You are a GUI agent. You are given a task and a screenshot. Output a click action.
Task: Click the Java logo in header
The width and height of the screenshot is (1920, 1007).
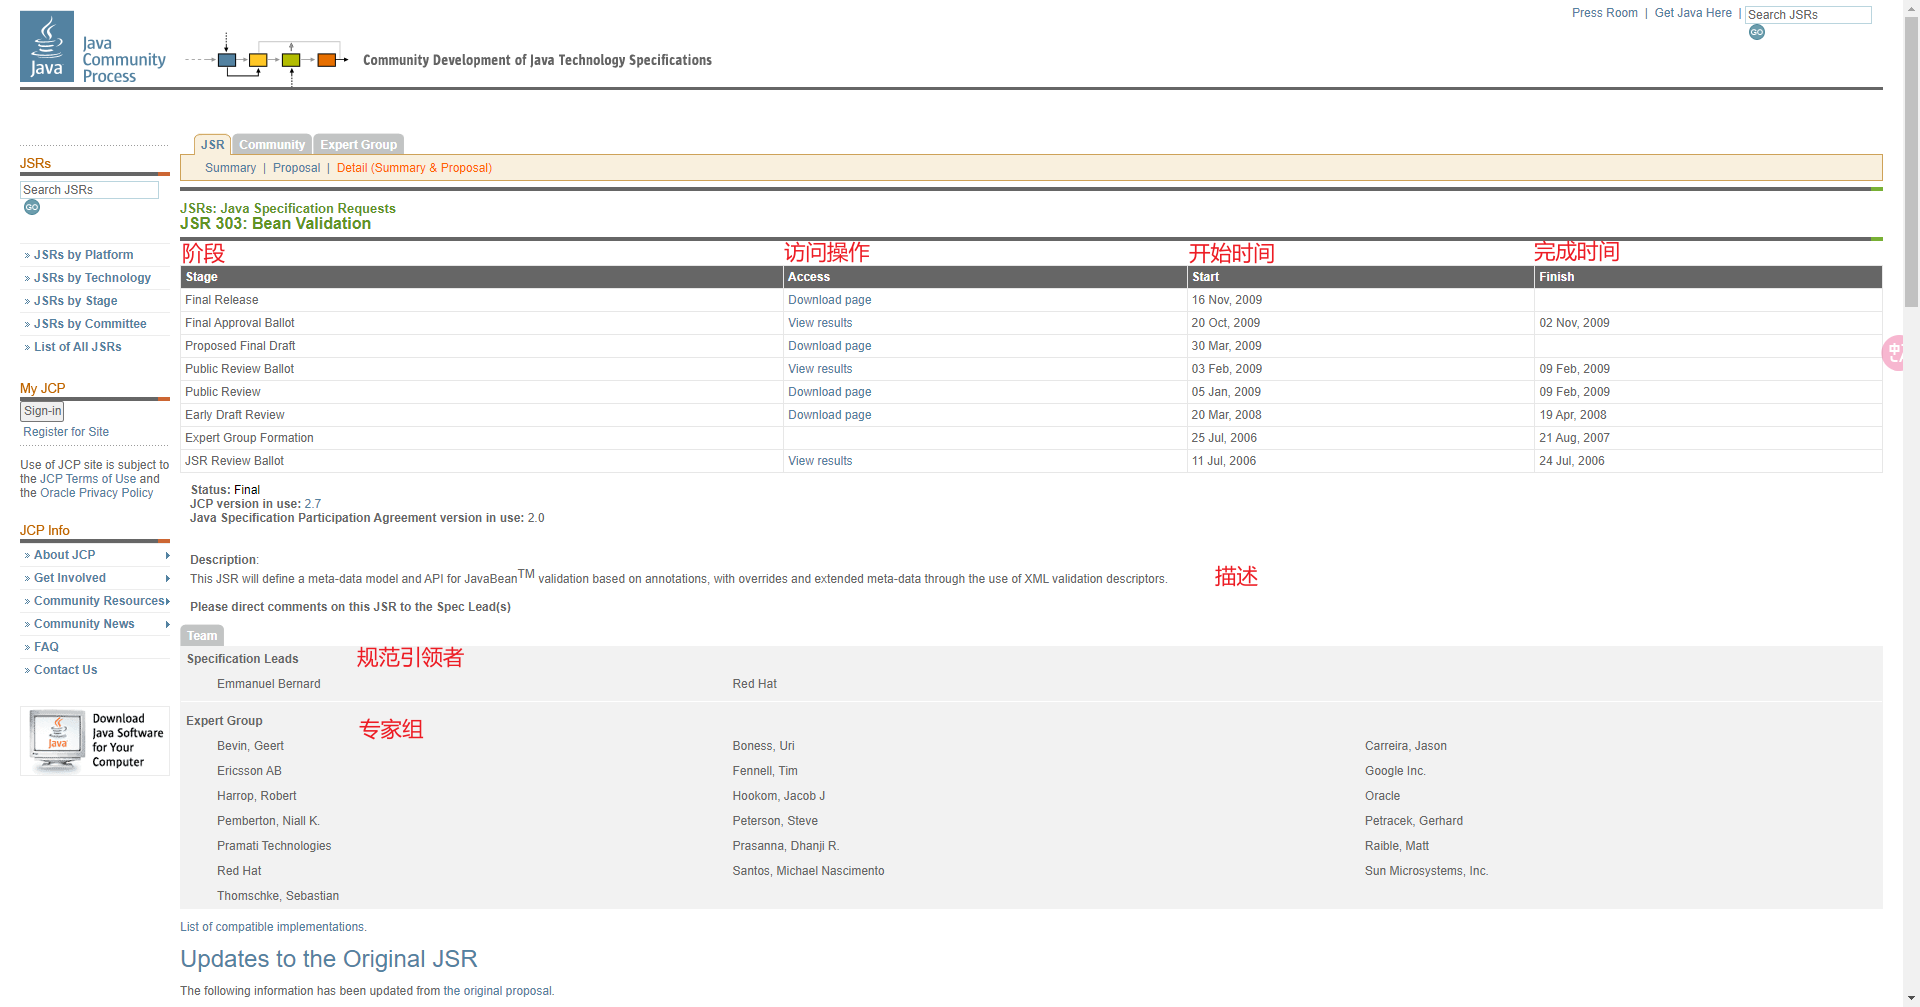(47, 46)
